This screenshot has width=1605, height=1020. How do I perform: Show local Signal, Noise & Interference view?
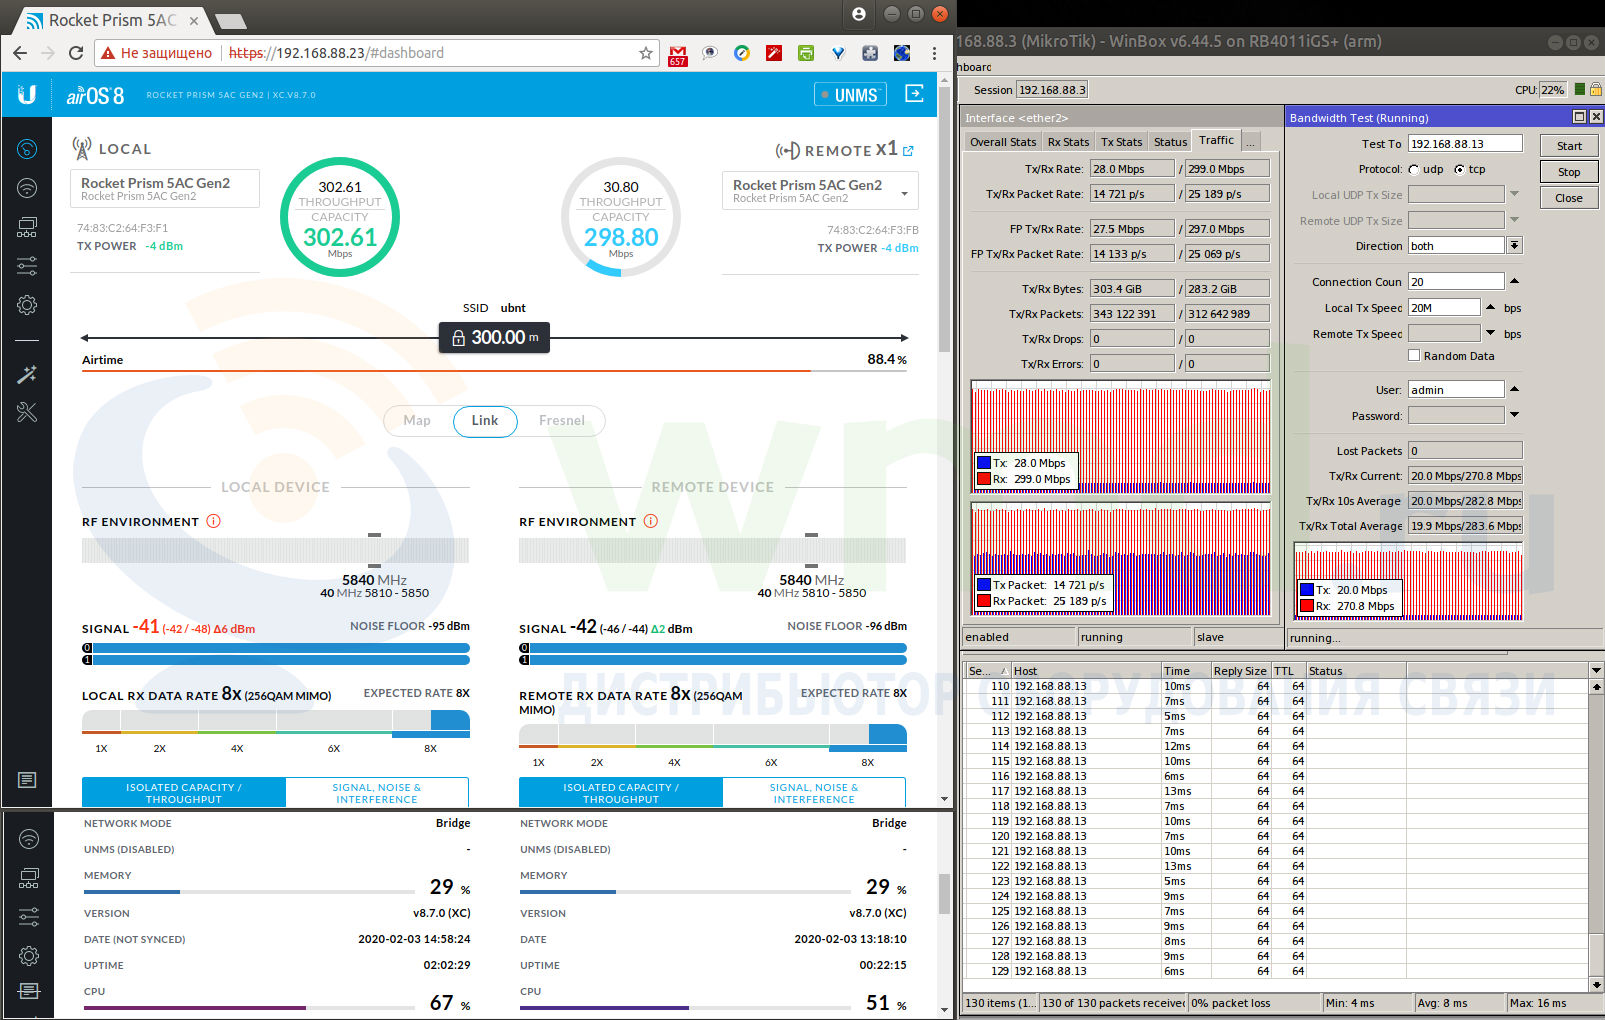pos(377,793)
